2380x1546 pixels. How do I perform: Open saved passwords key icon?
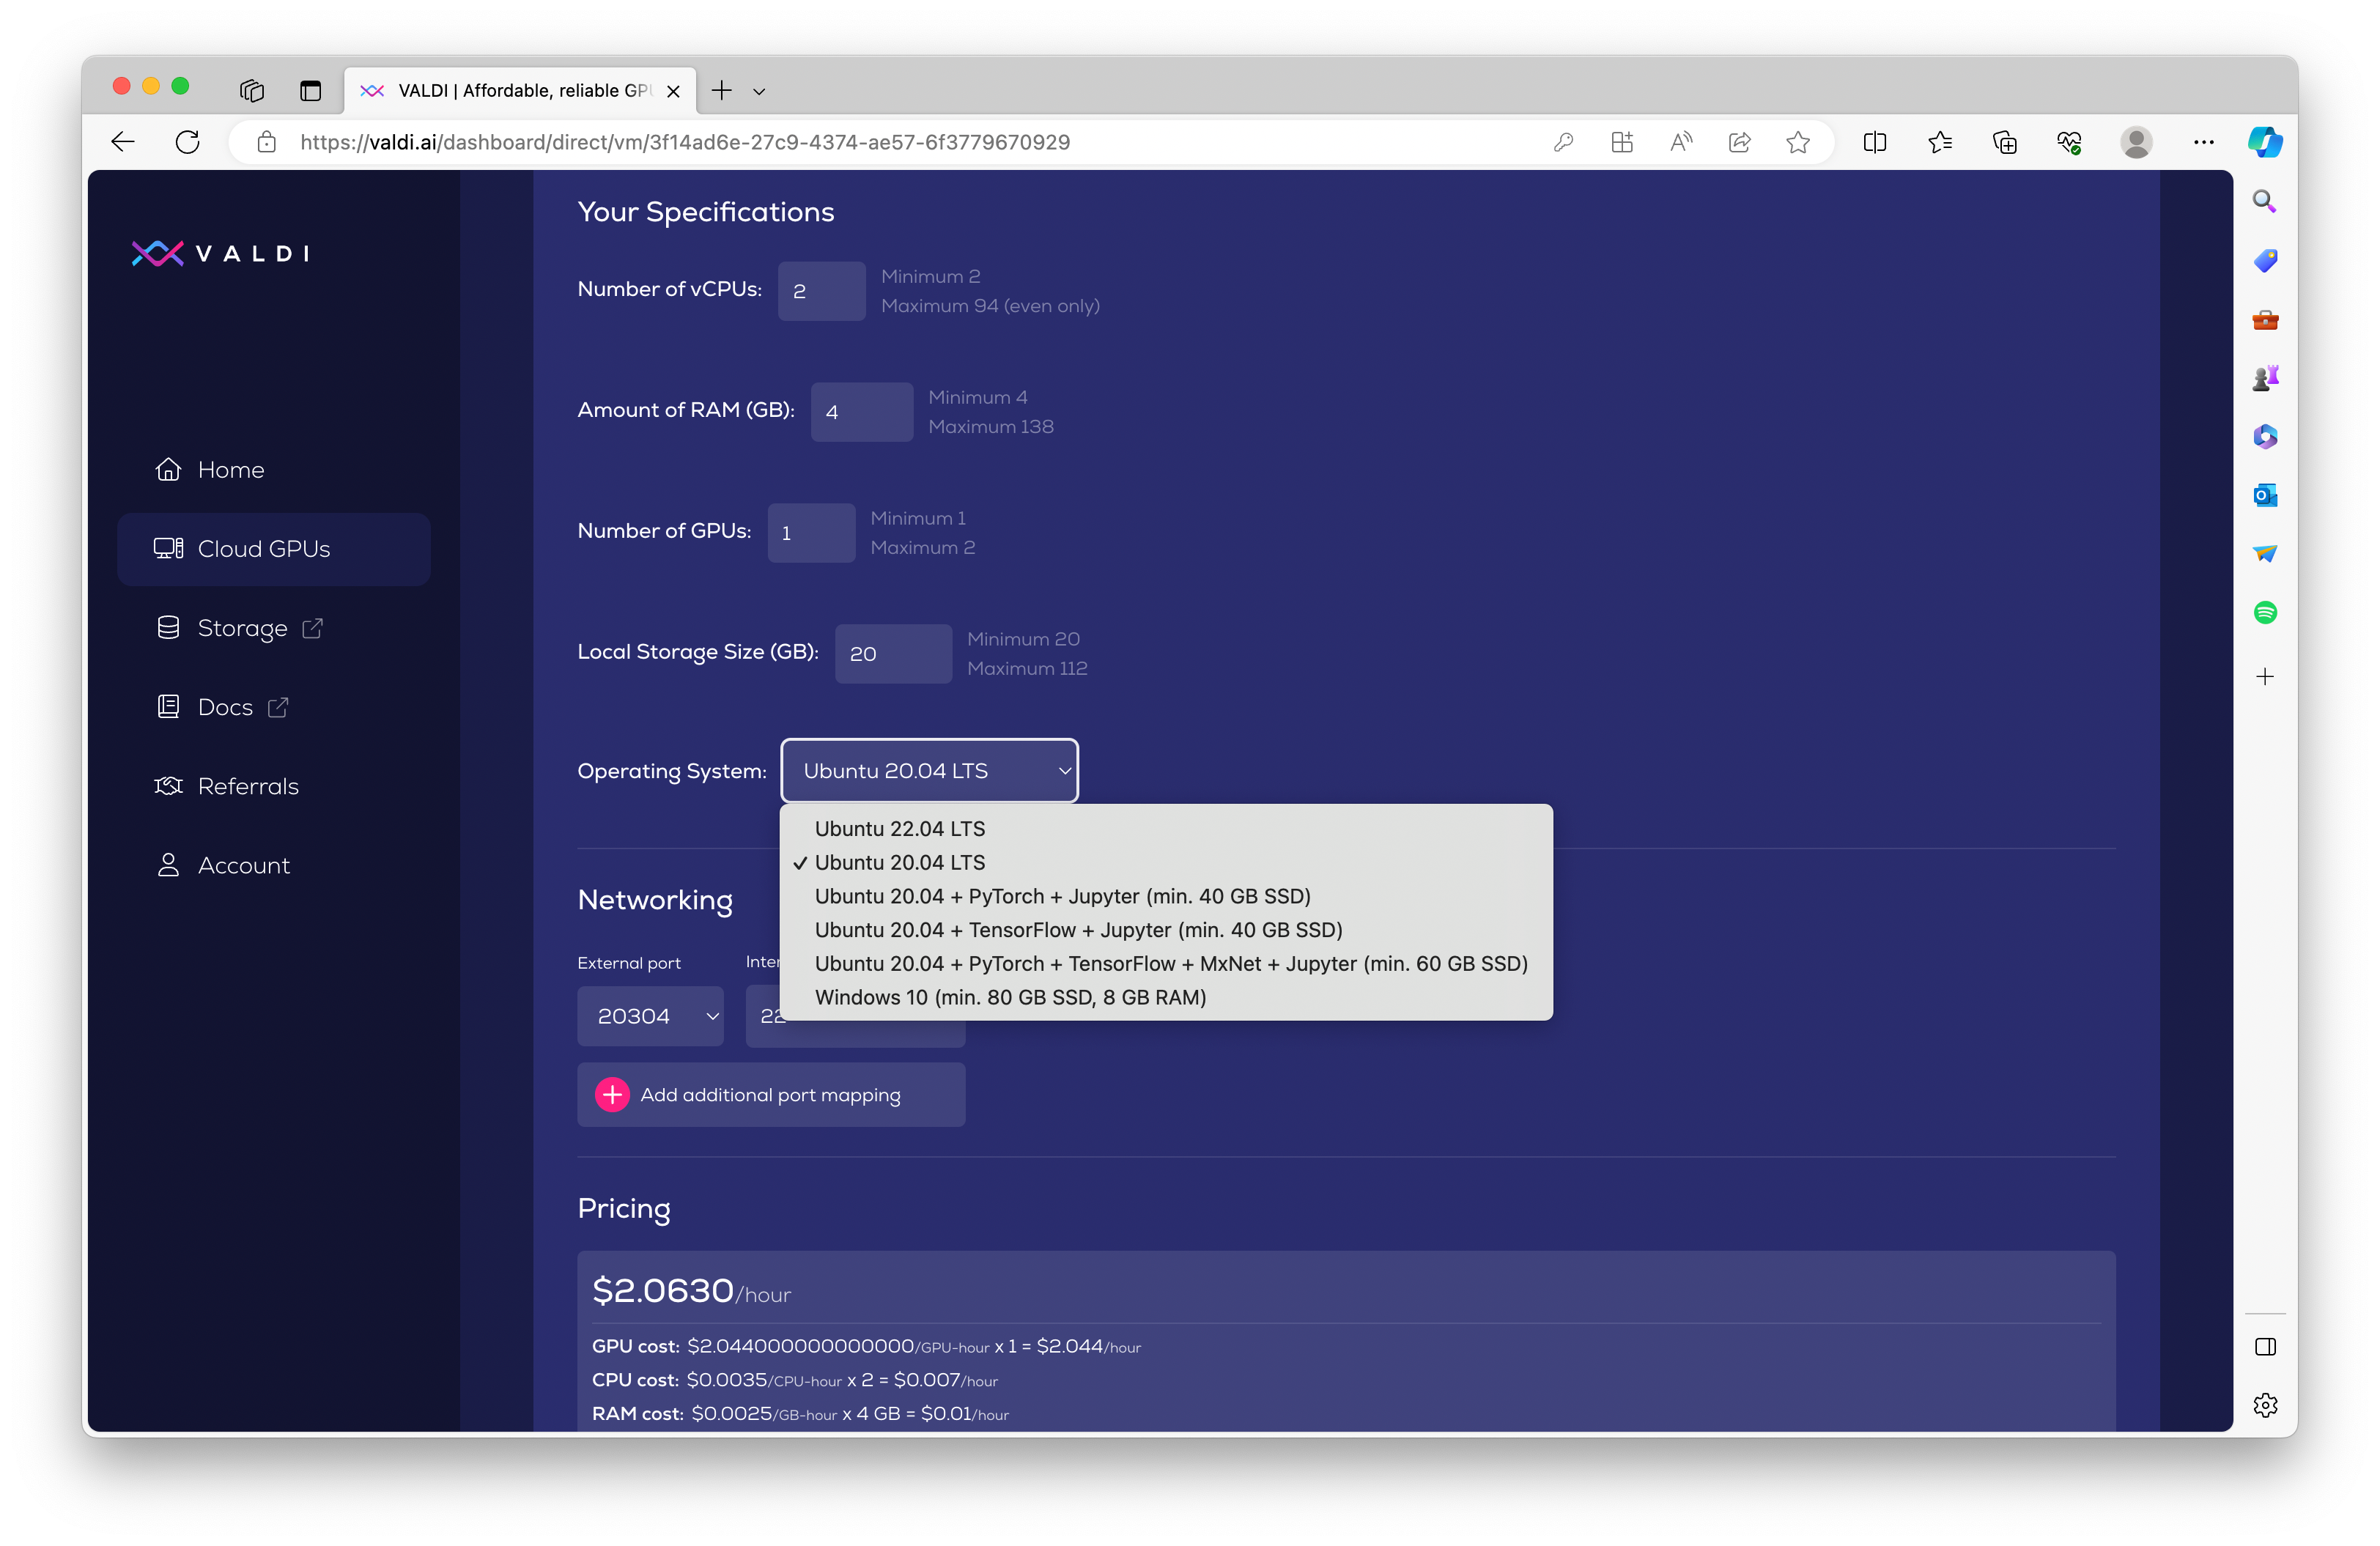[1563, 142]
